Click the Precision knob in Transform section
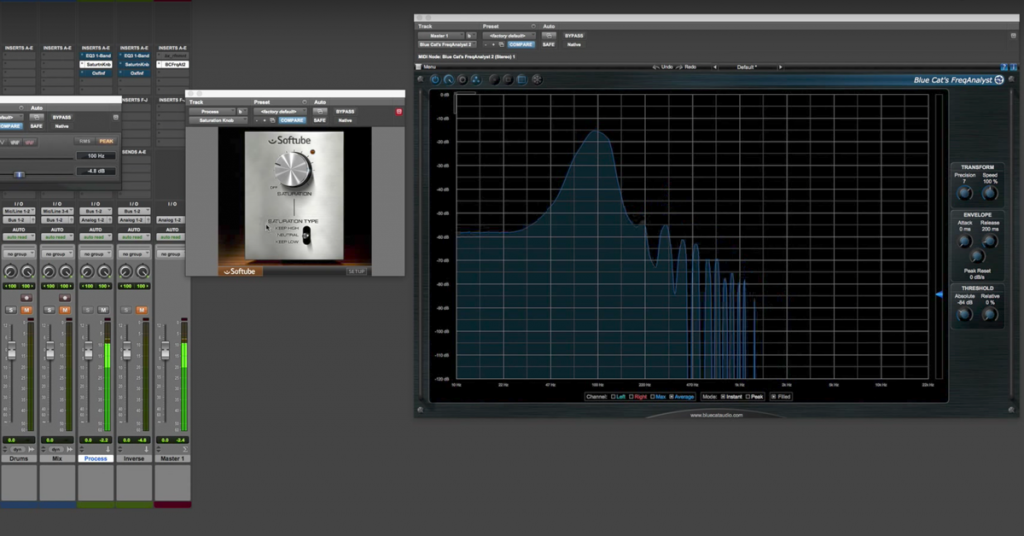 pos(965,193)
